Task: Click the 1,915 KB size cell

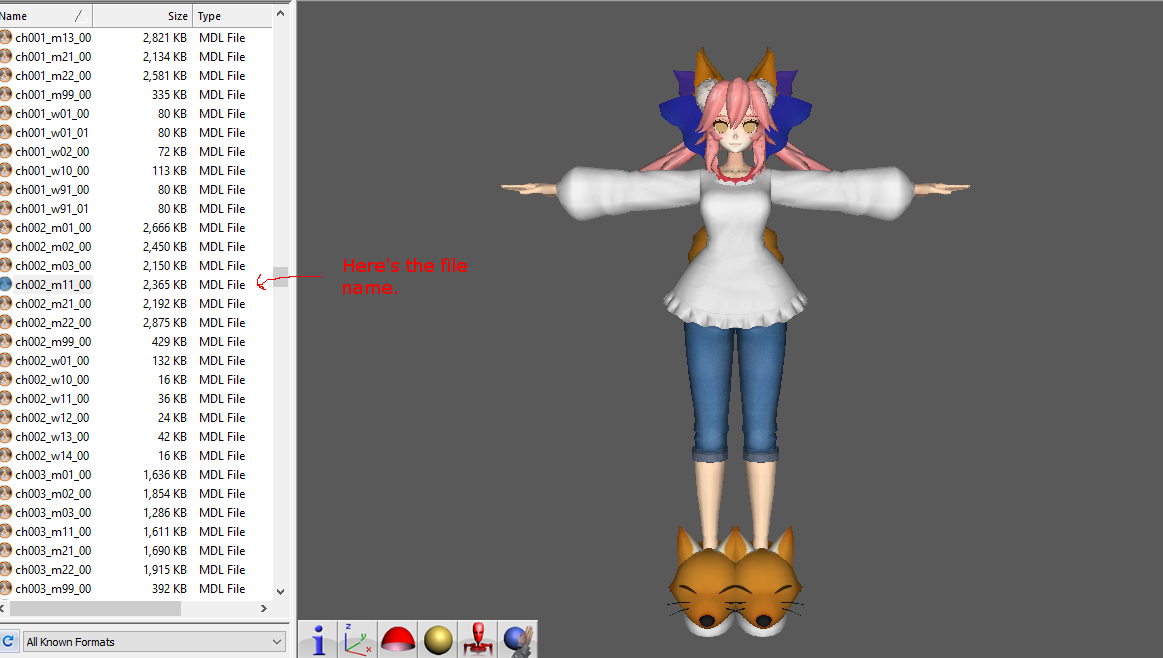Action: [x=165, y=570]
